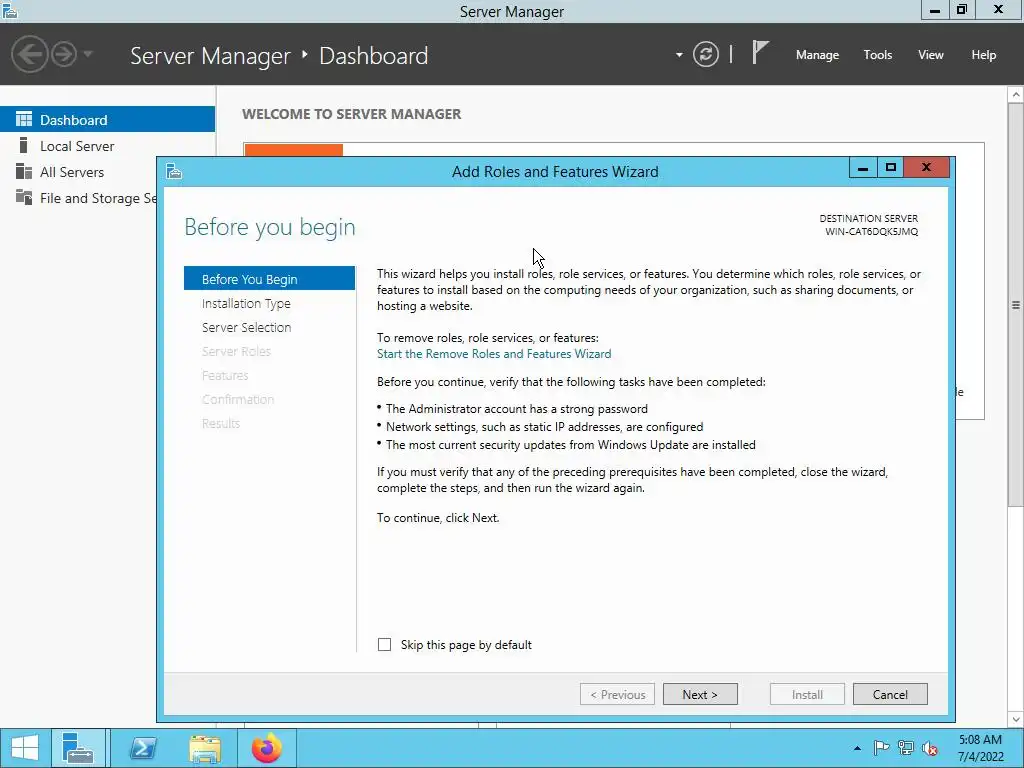Click the Cancel button in the wizard
This screenshot has height=768, width=1024.
(890, 694)
